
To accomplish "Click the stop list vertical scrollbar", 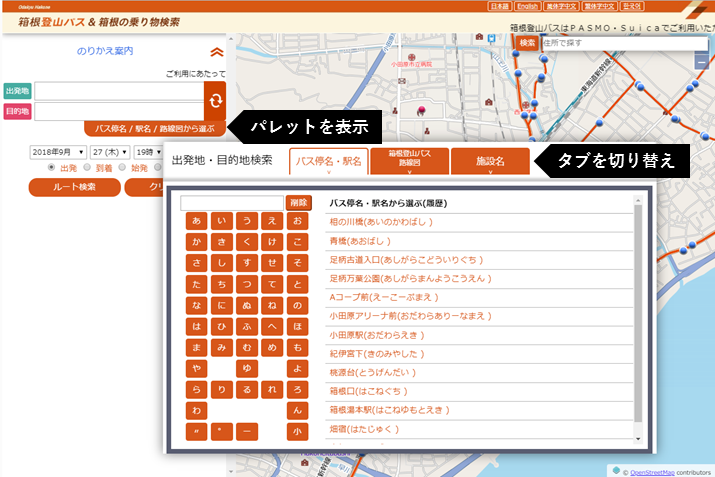I will pos(637,320).
